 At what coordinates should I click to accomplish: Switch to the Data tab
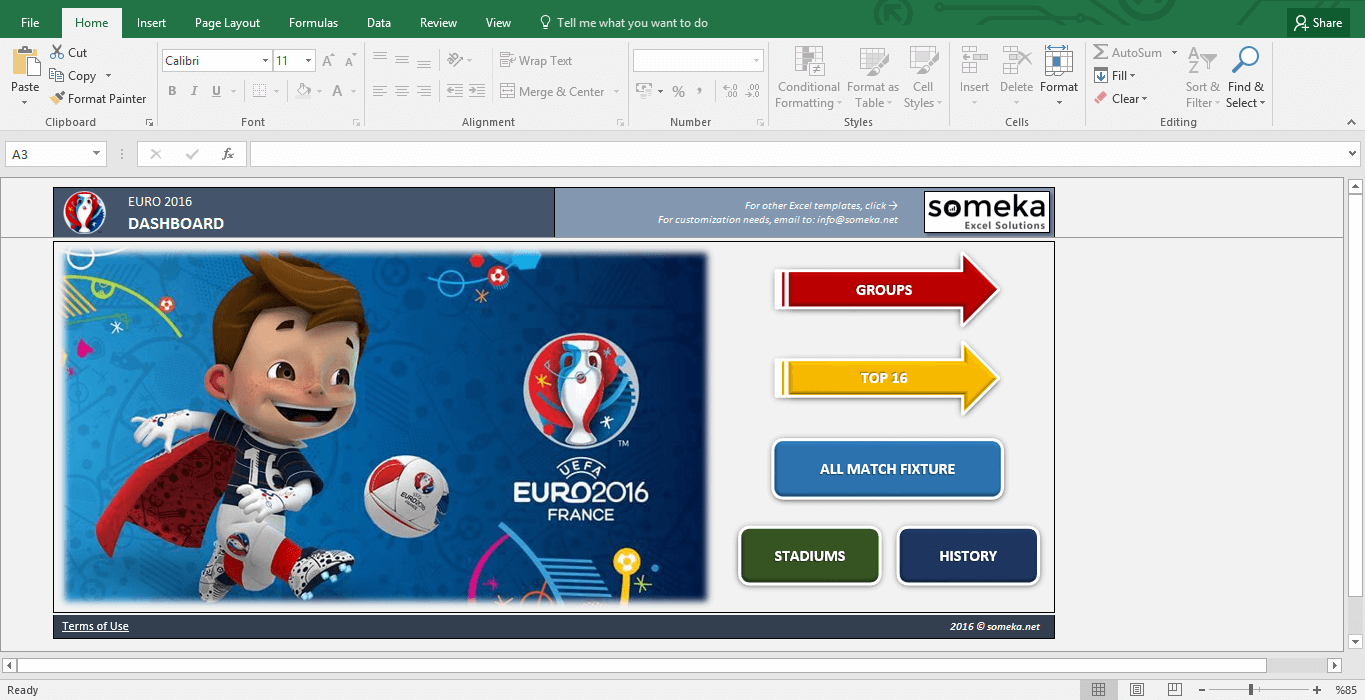click(379, 22)
